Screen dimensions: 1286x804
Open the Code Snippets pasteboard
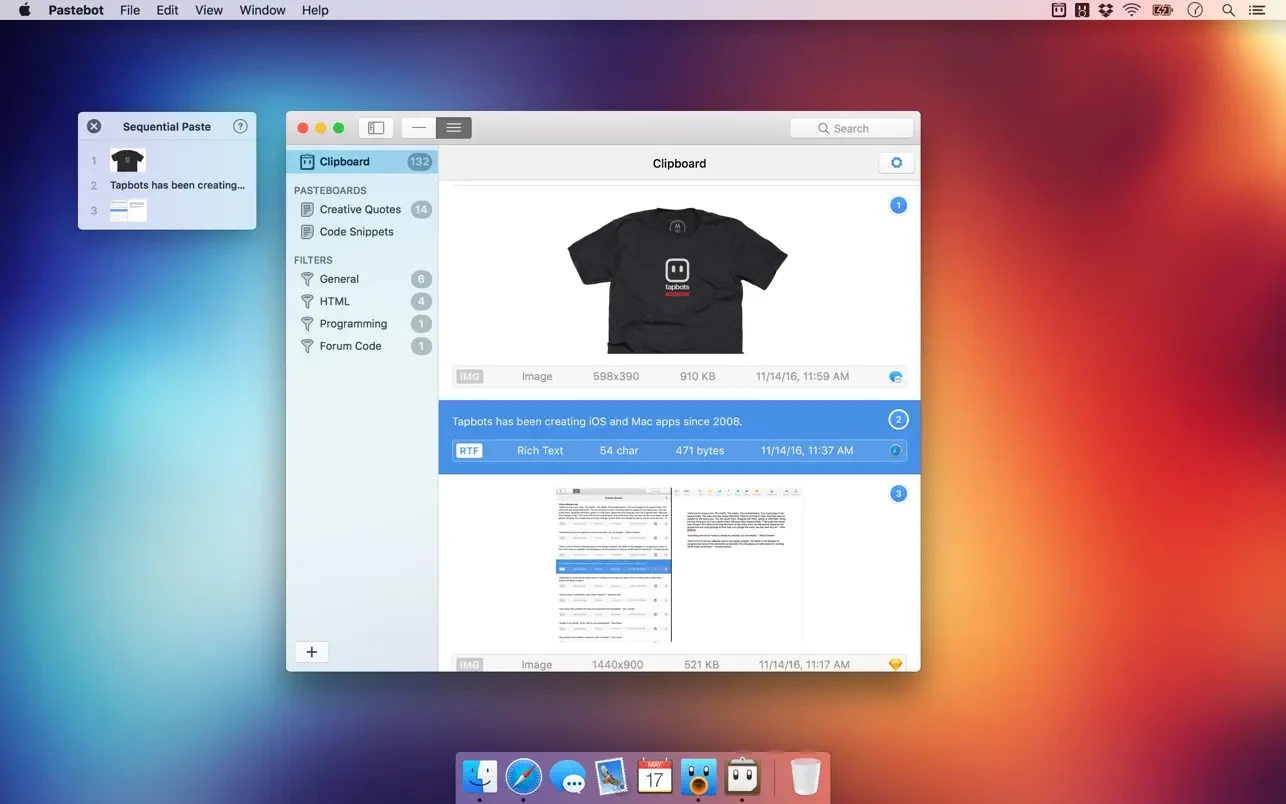[356, 232]
